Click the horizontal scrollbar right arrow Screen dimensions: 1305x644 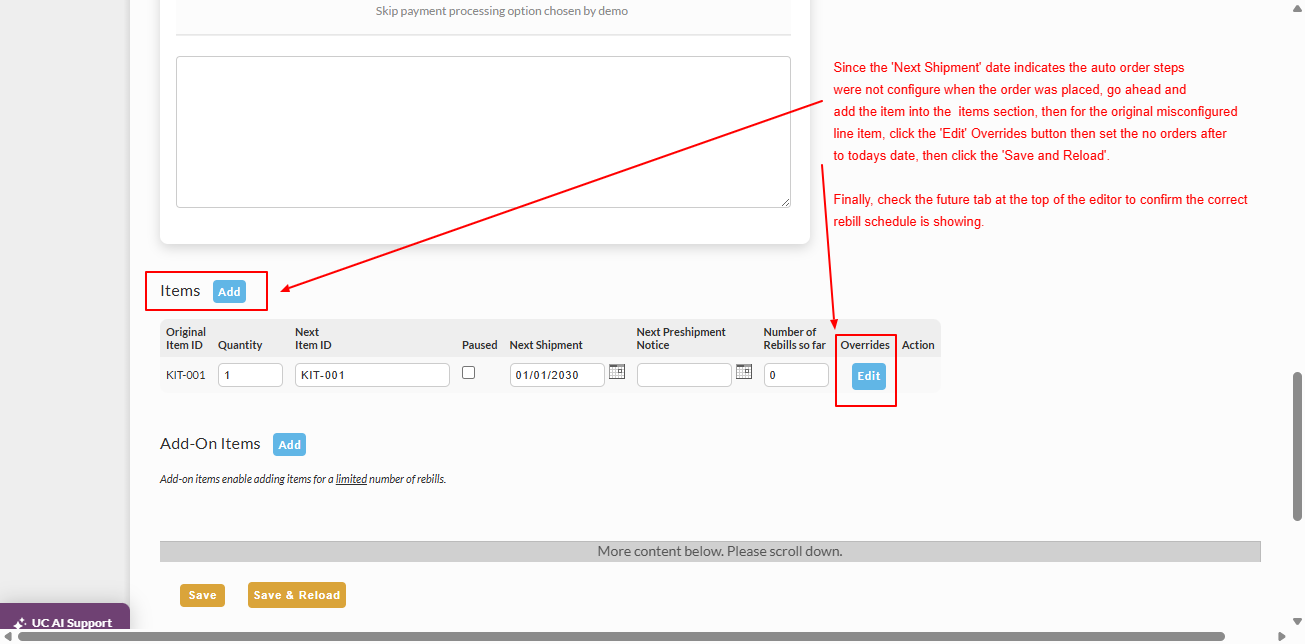pos(1282,636)
